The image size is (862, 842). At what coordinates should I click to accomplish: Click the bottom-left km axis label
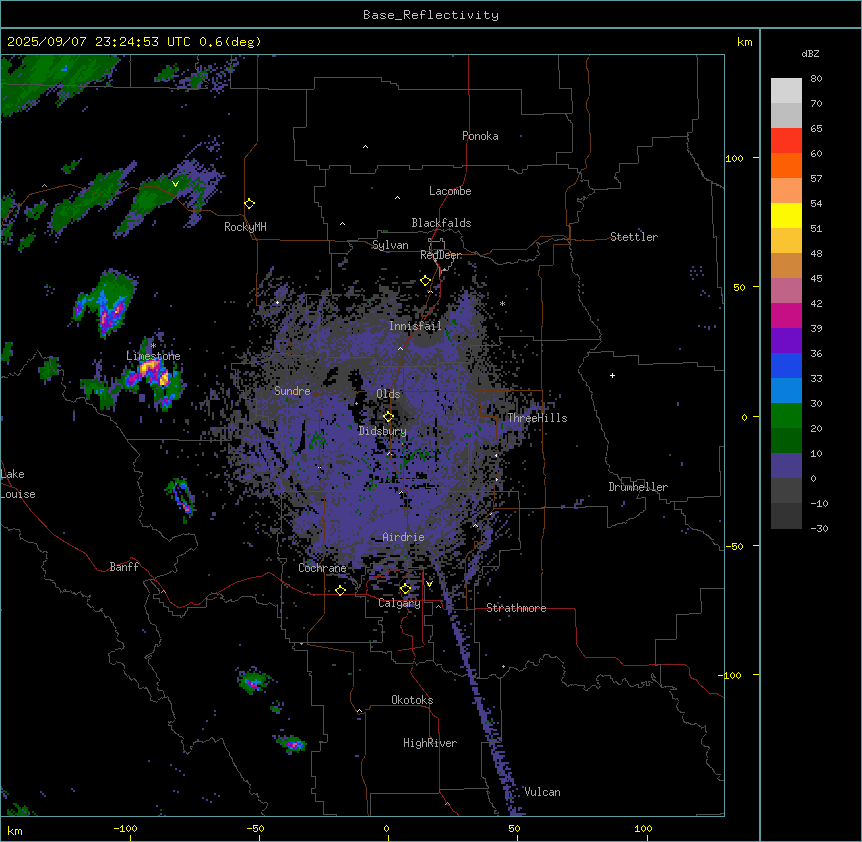tap(15, 830)
